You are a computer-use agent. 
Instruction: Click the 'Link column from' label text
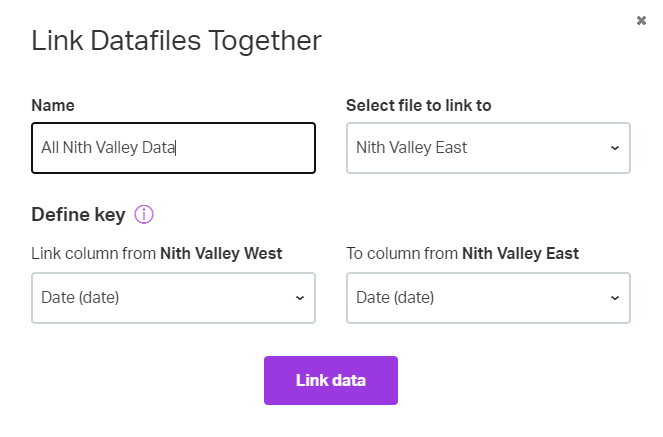point(93,254)
